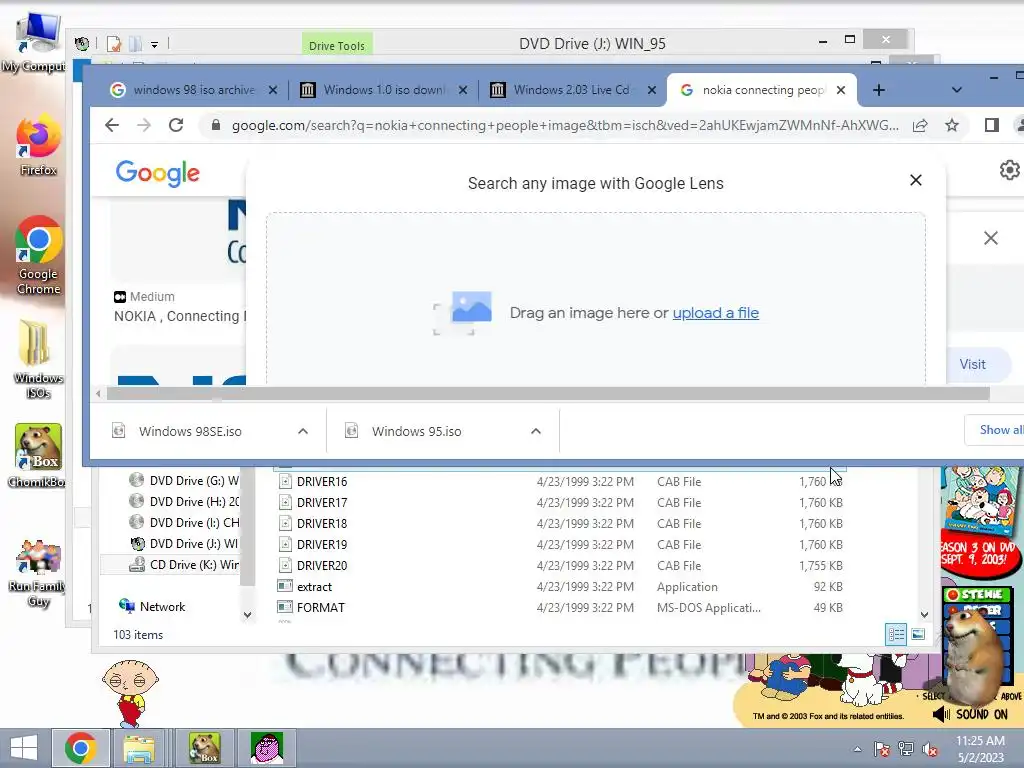1024x768 pixels.
Task: Select DVD Drive (I:) in navigation pane
Action: 184,522
